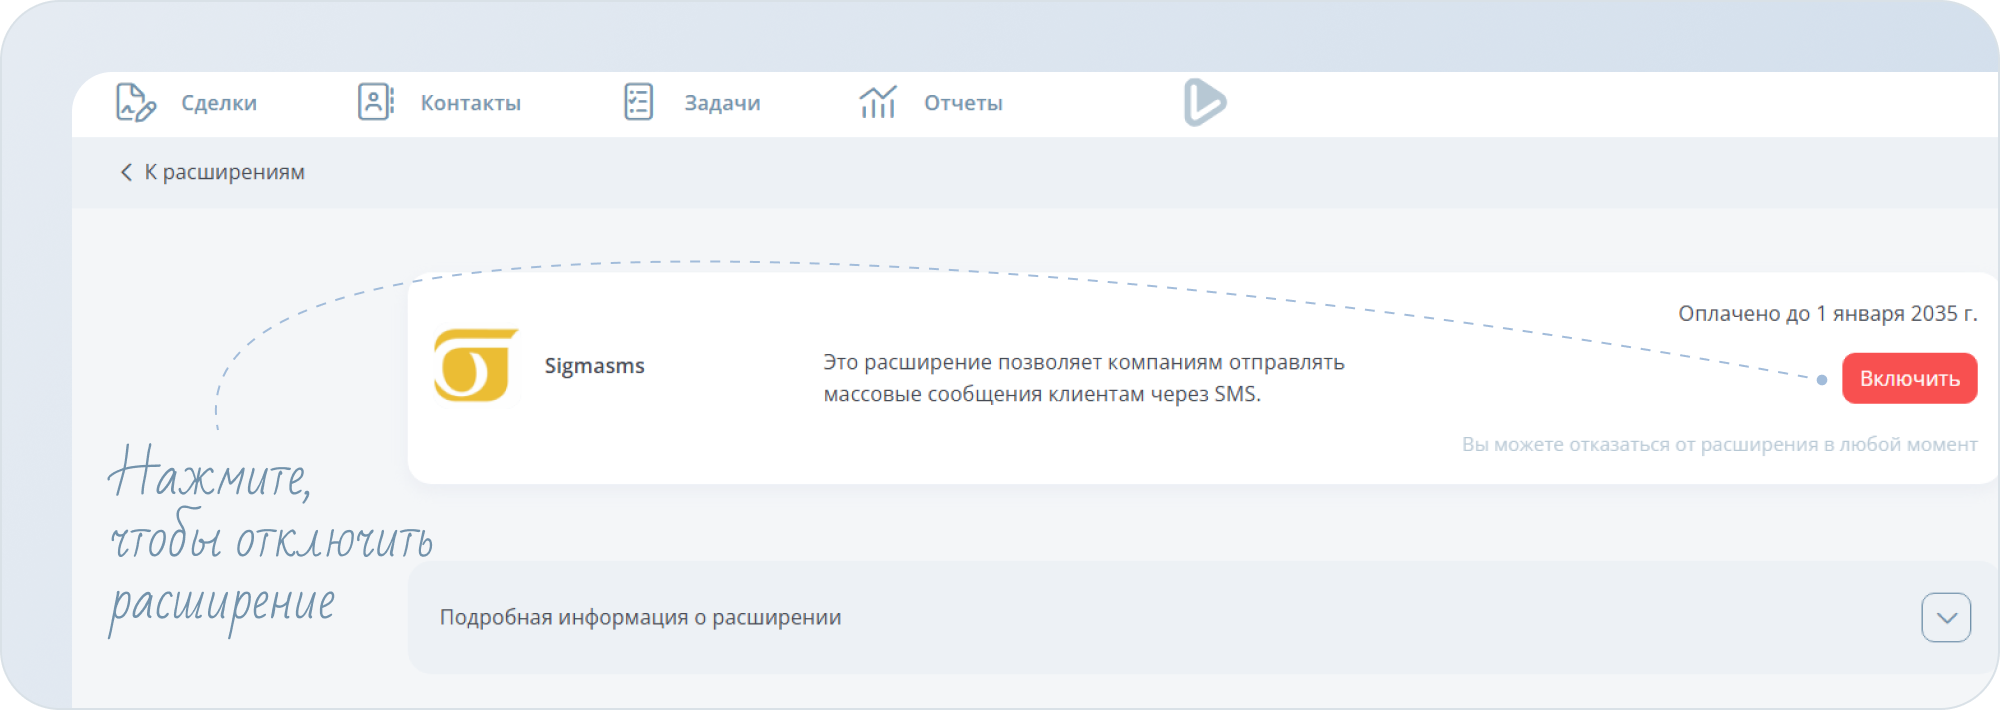2000x710 pixels.
Task: Click the Сделки document icon
Action: point(136,103)
